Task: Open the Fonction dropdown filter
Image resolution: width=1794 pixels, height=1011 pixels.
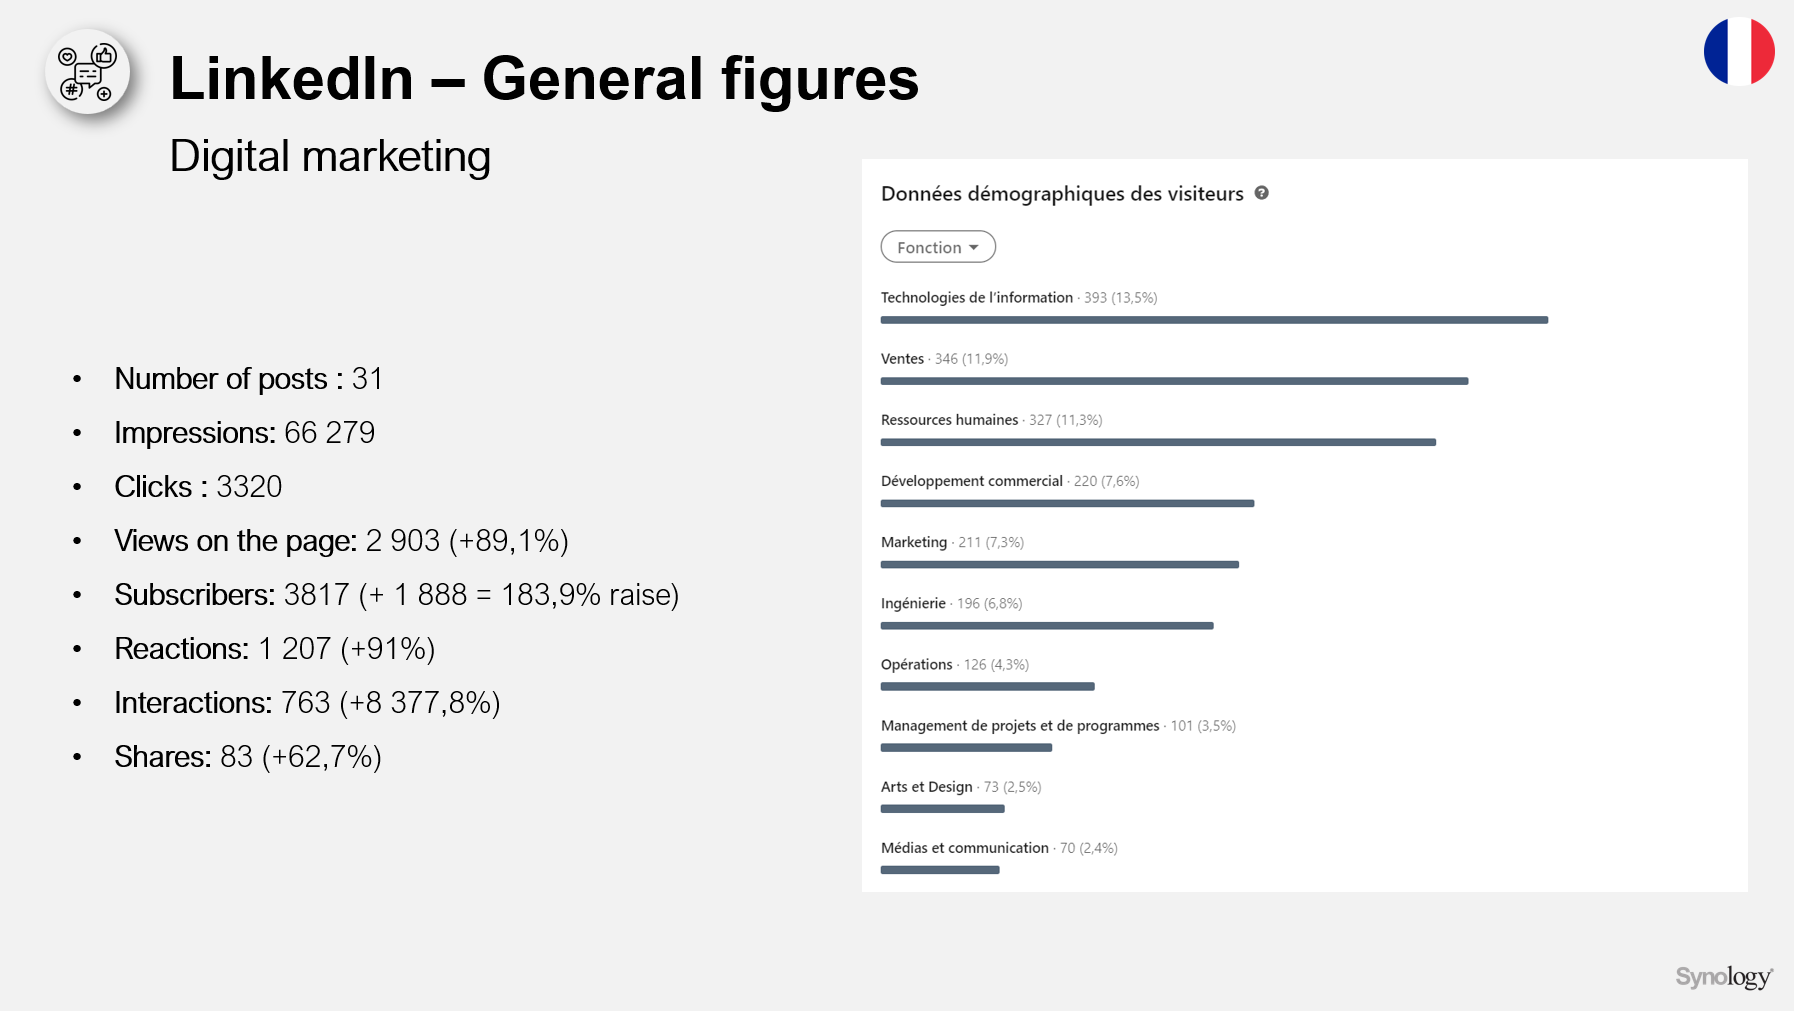Action: pos(938,247)
